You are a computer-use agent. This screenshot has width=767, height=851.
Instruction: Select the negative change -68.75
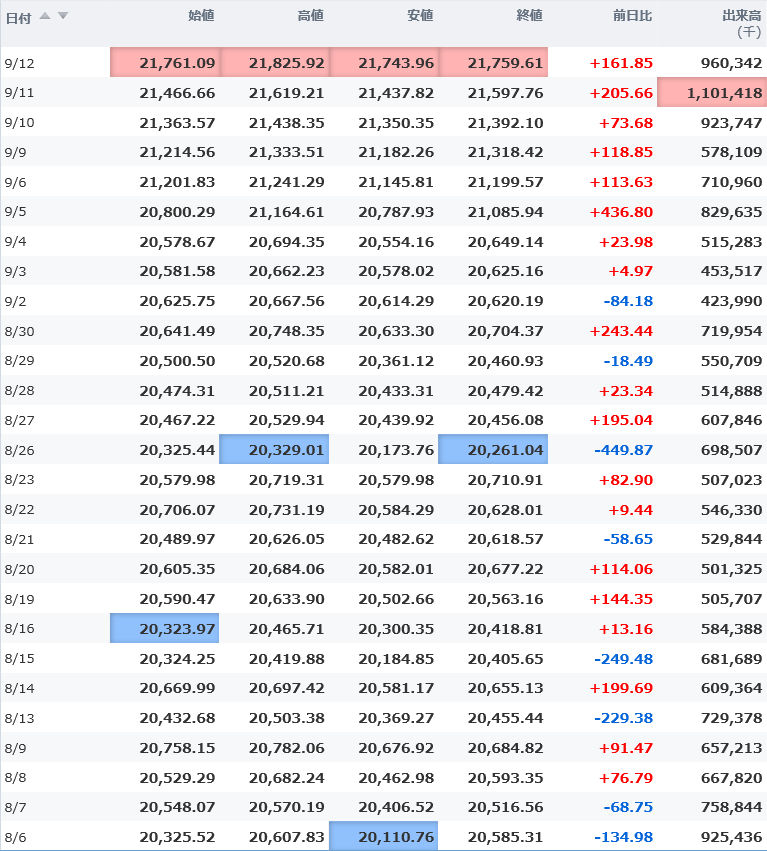(628, 808)
